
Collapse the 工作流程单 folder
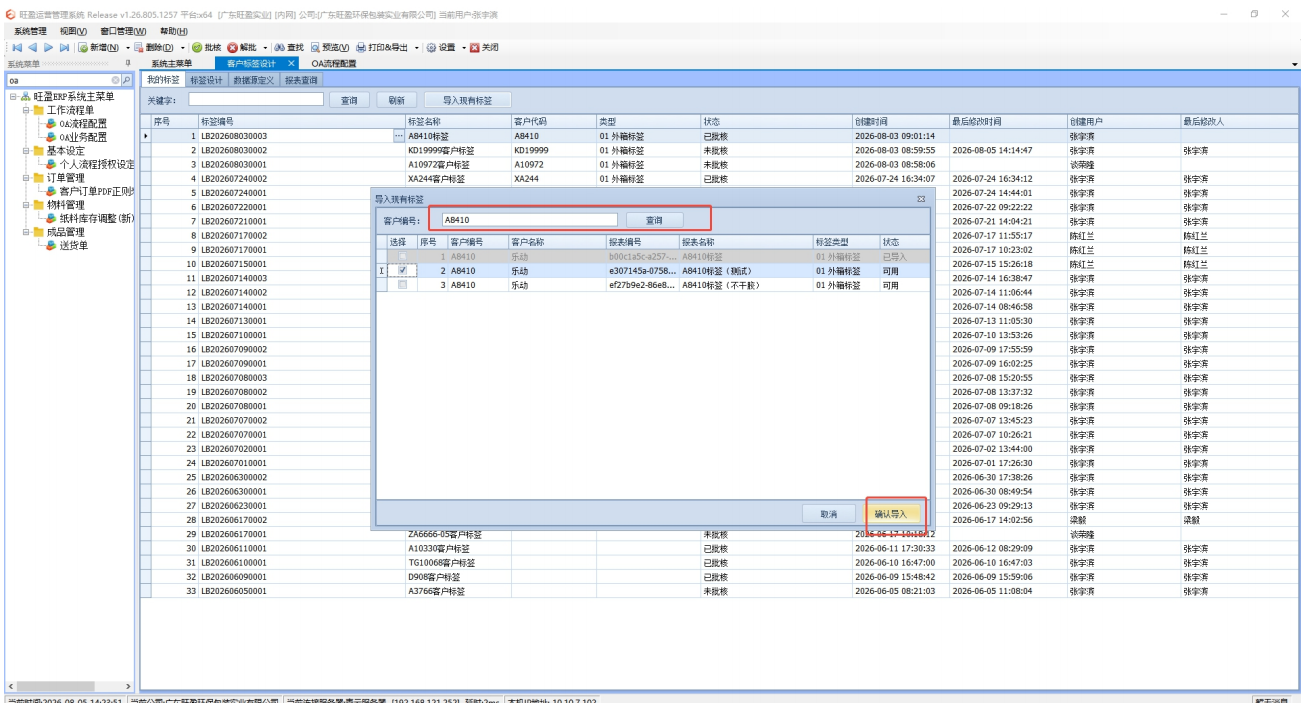pyautogui.click(x=26, y=110)
